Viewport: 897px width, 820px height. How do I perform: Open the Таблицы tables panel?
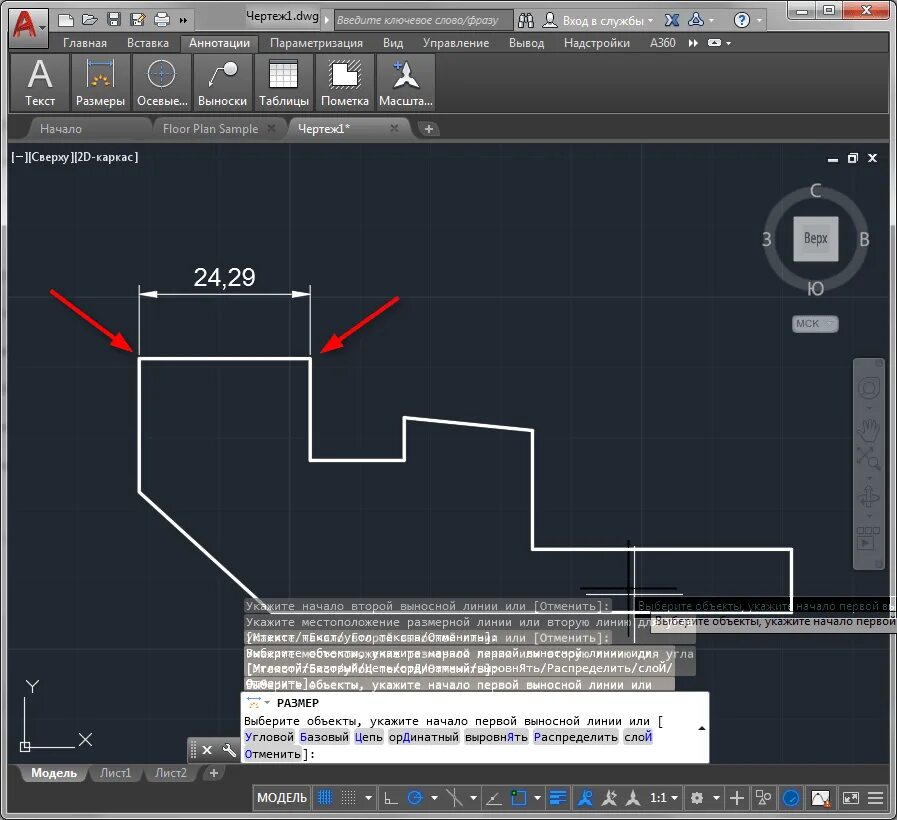284,82
